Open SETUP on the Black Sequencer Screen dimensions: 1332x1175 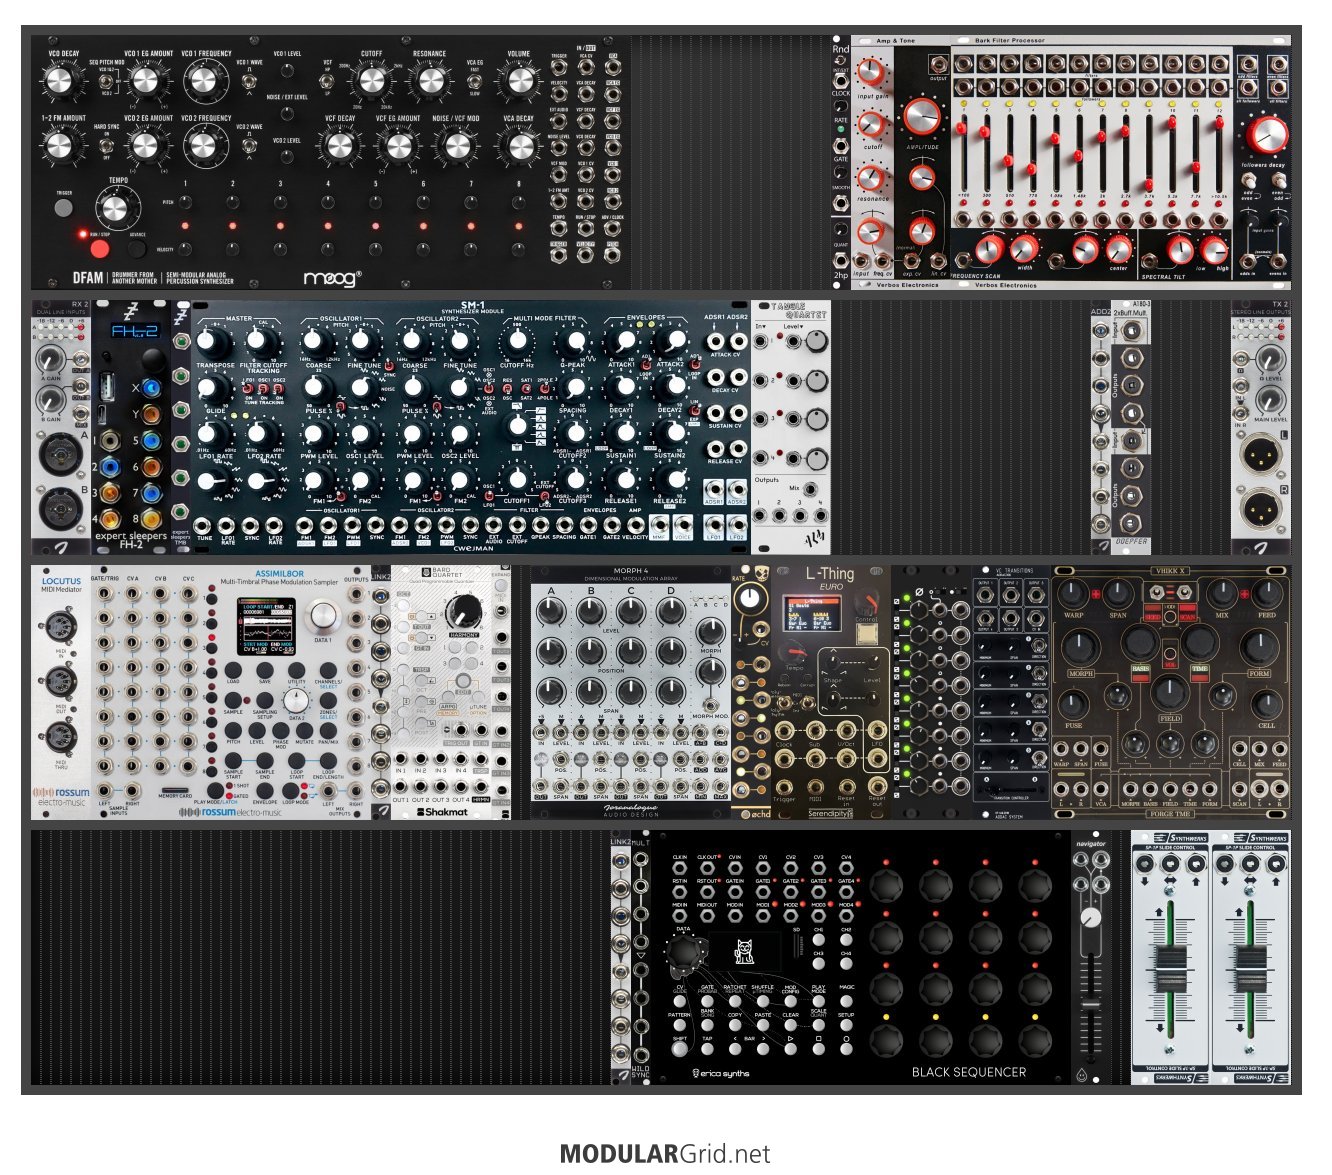pos(847,1027)
